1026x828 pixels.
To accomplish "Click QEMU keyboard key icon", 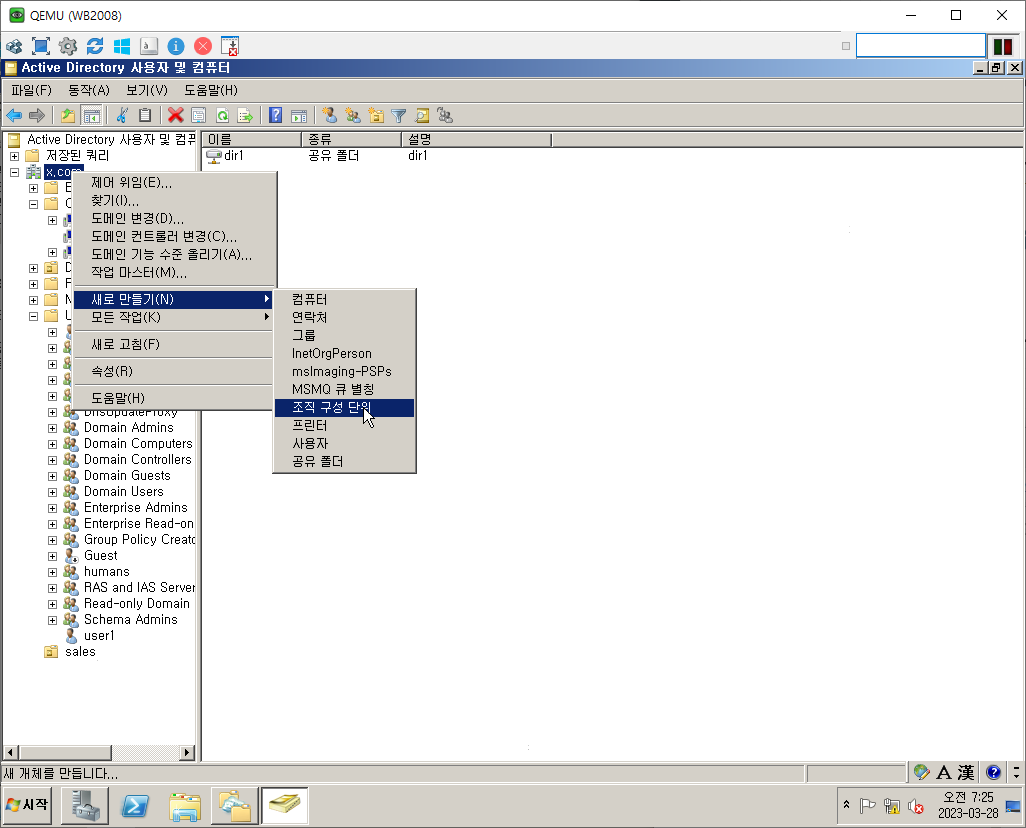I will coord(149,46).
